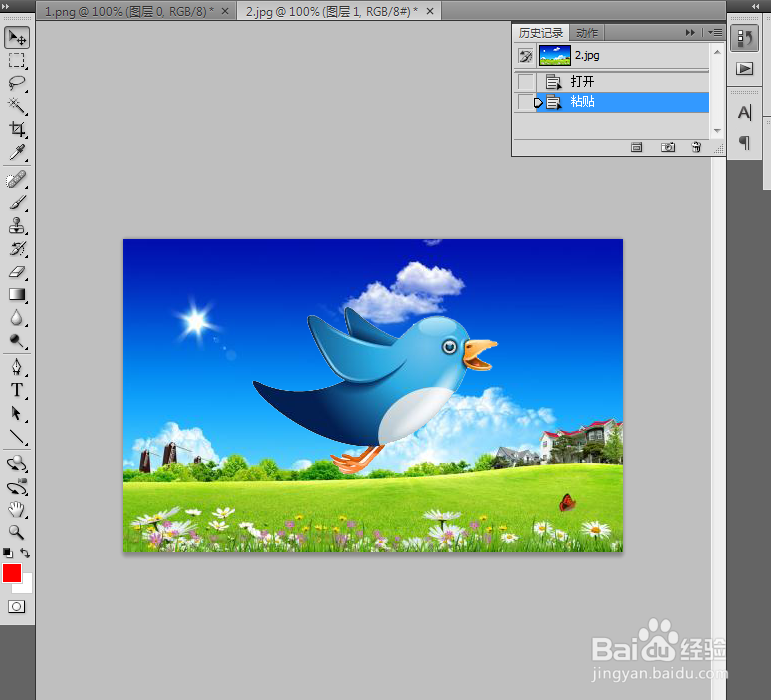Select the Brush tool
771x700 pixels.
tap(17, 203)
